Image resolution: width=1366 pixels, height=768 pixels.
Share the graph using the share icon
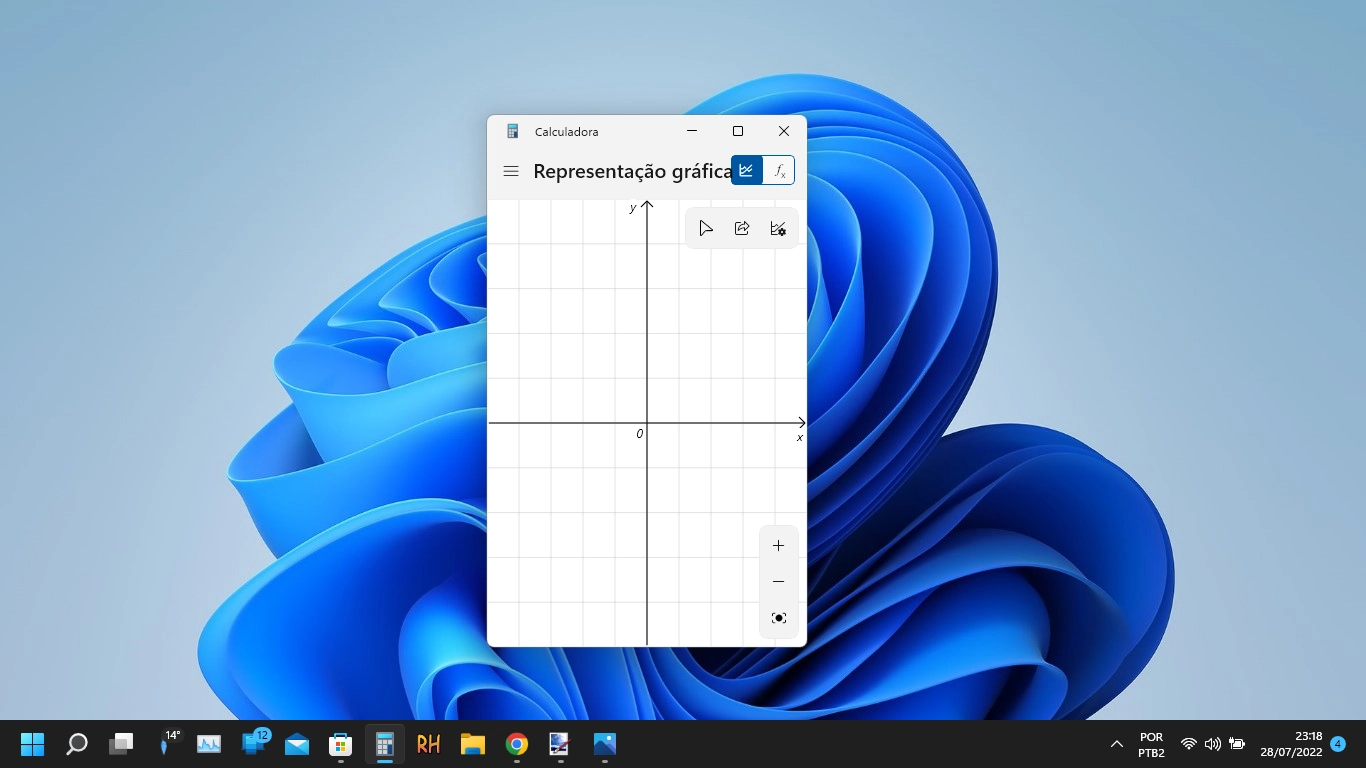pos(742,228)
